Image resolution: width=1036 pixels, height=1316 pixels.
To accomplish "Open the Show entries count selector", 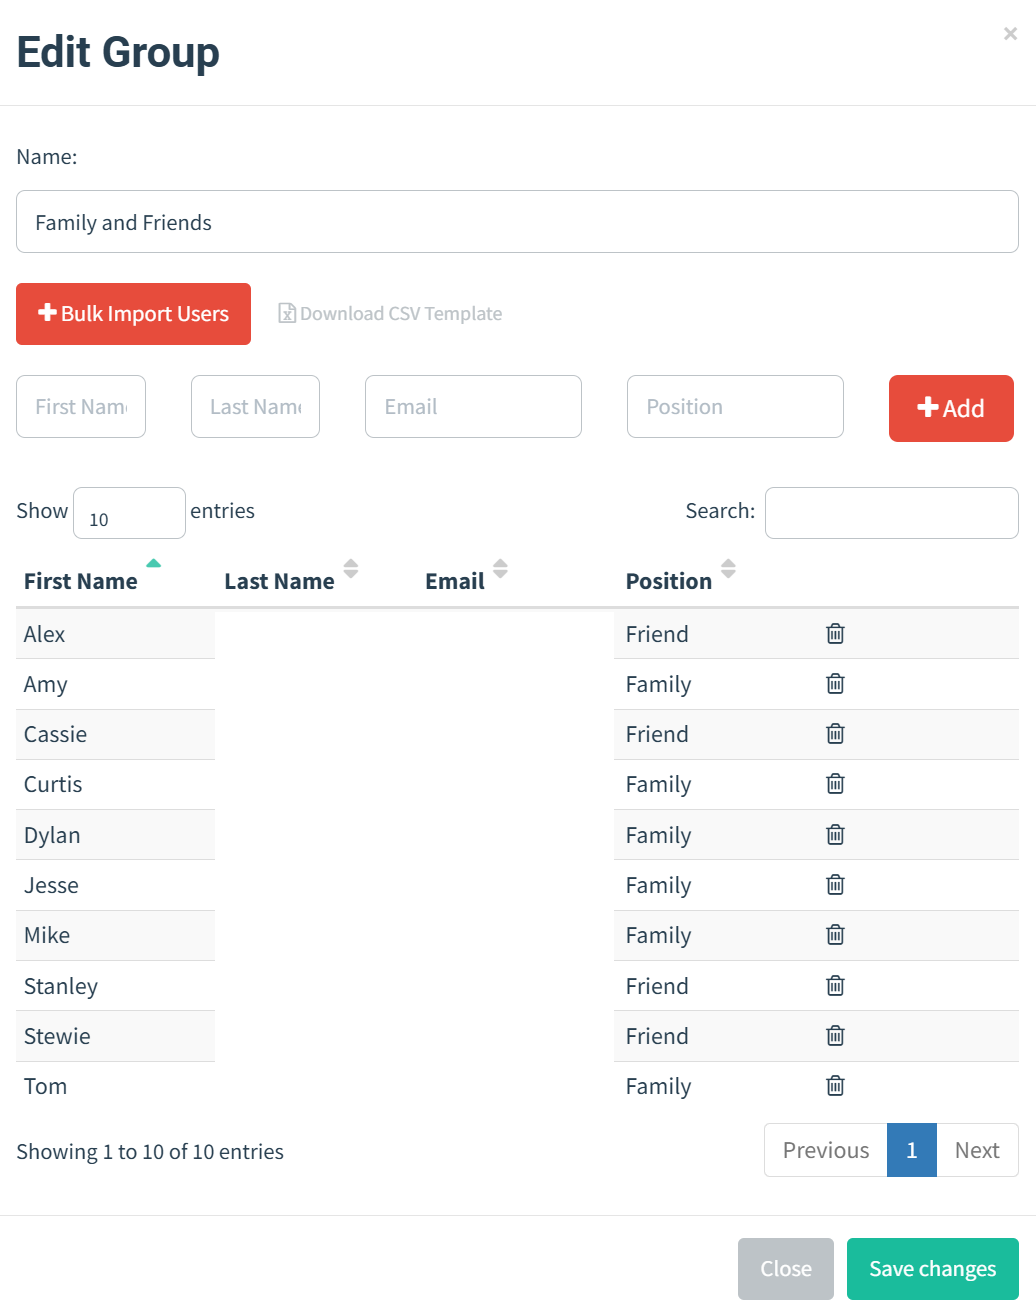I will (129, 513).
